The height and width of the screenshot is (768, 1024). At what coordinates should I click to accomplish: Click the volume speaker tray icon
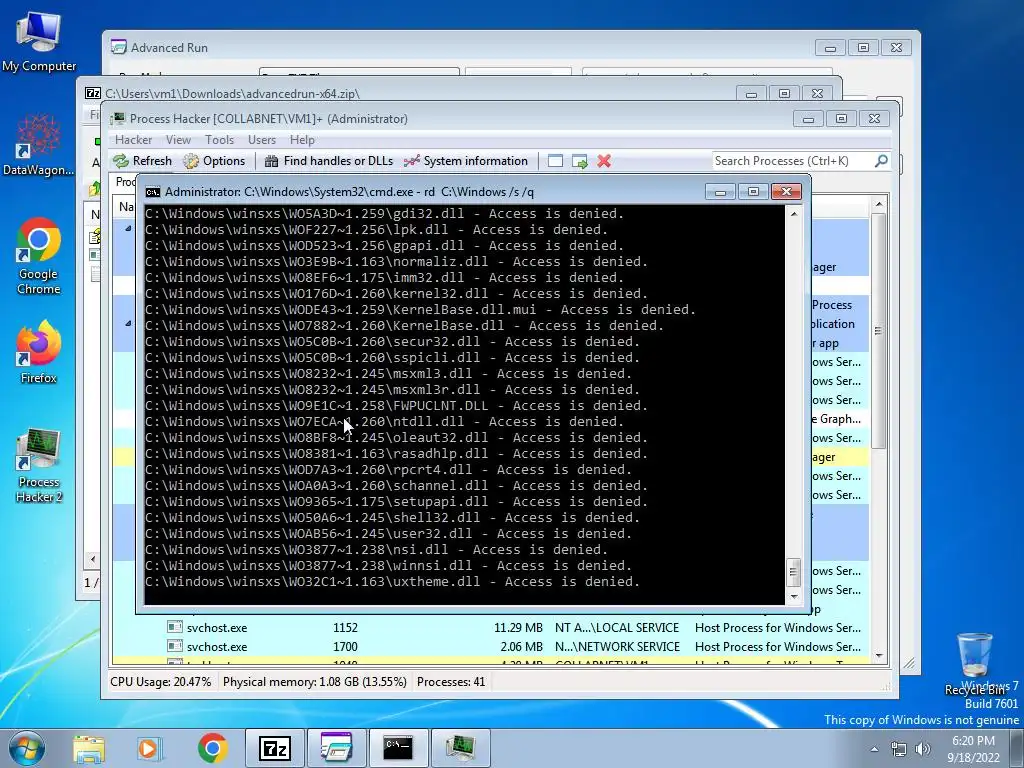(923, 749)
